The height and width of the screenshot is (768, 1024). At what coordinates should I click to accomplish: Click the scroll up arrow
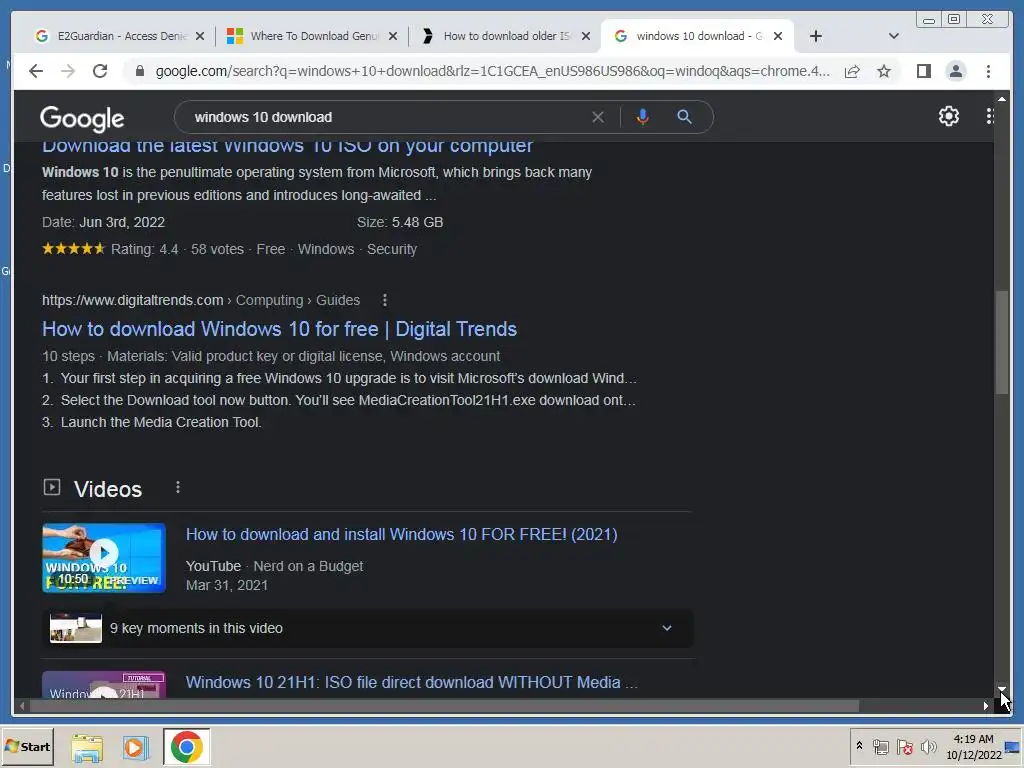pos(1002,99)
